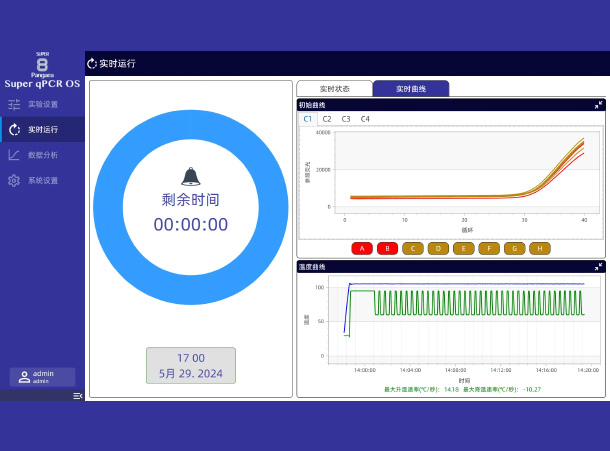Select the C2 channel tab
The image size is (610, 451).
[327, 119]
